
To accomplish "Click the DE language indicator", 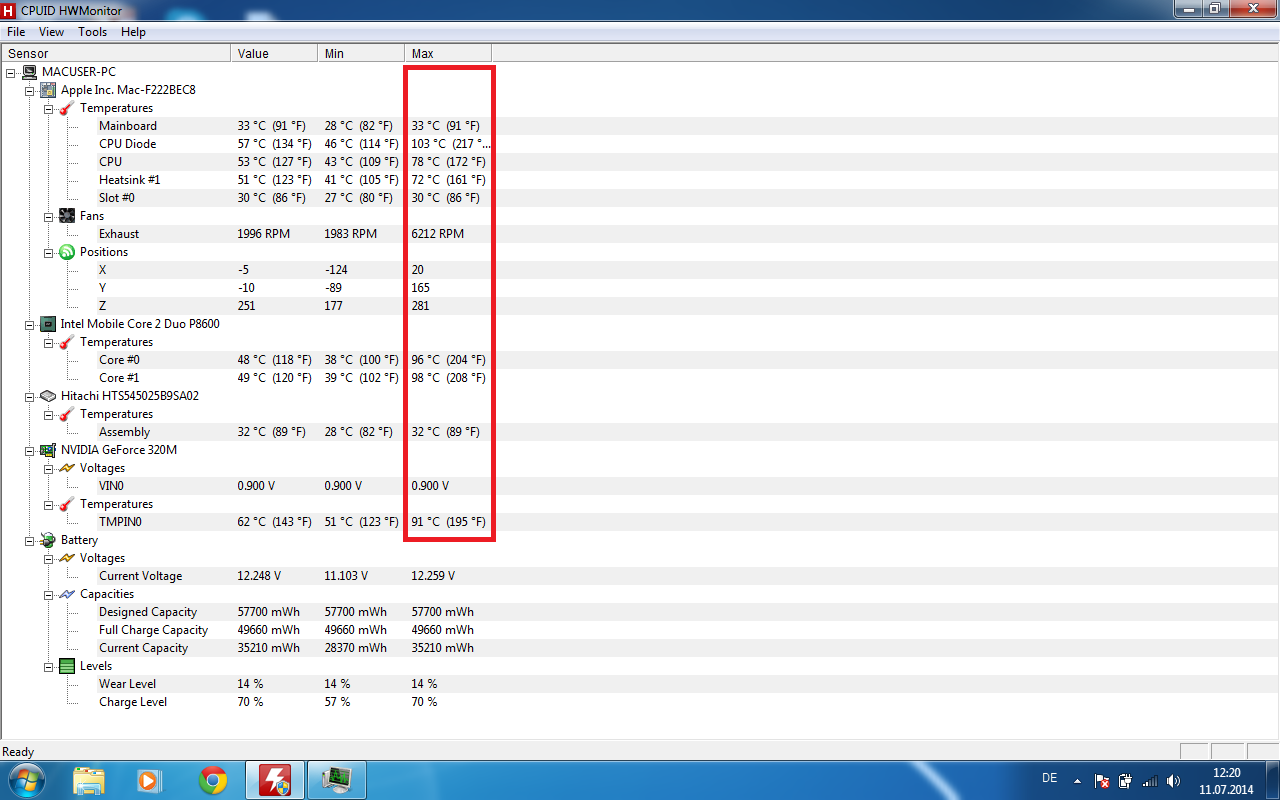I will pyautogui.click(x=1049, y=778).
